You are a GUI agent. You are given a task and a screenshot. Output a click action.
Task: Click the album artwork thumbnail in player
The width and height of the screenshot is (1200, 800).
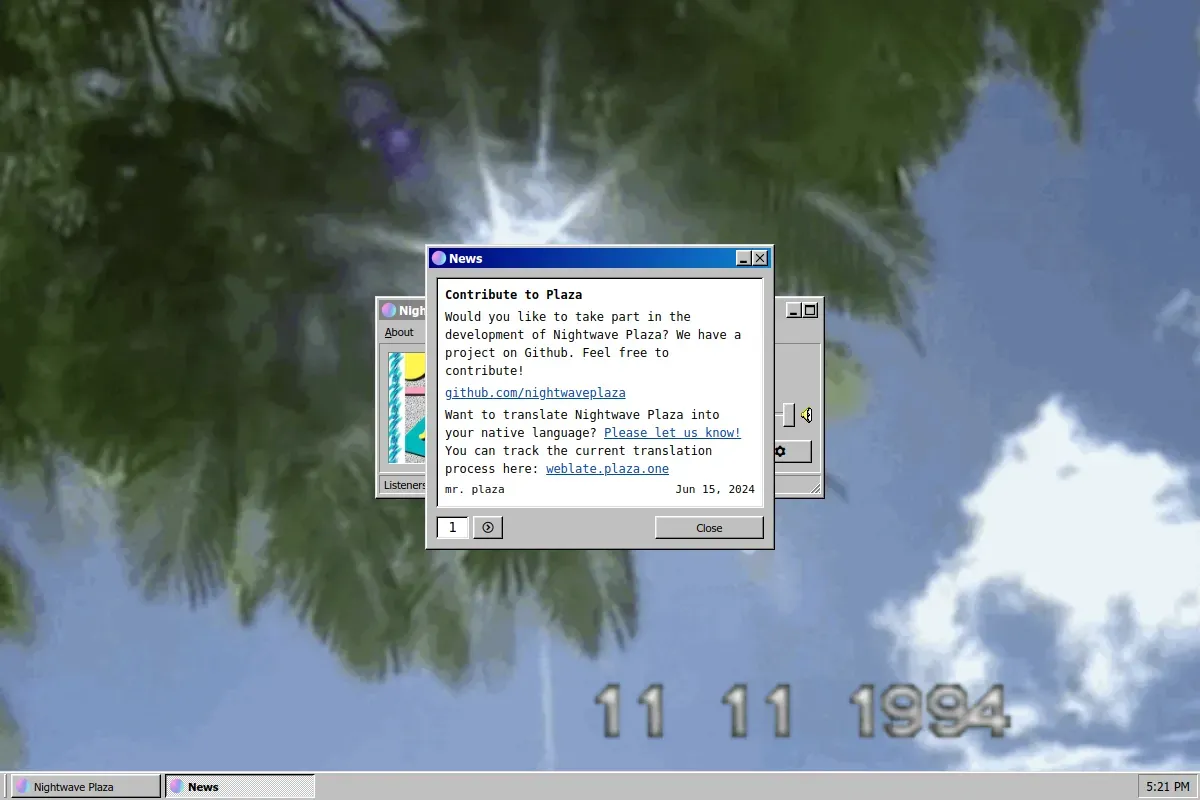tap(407, 407)
